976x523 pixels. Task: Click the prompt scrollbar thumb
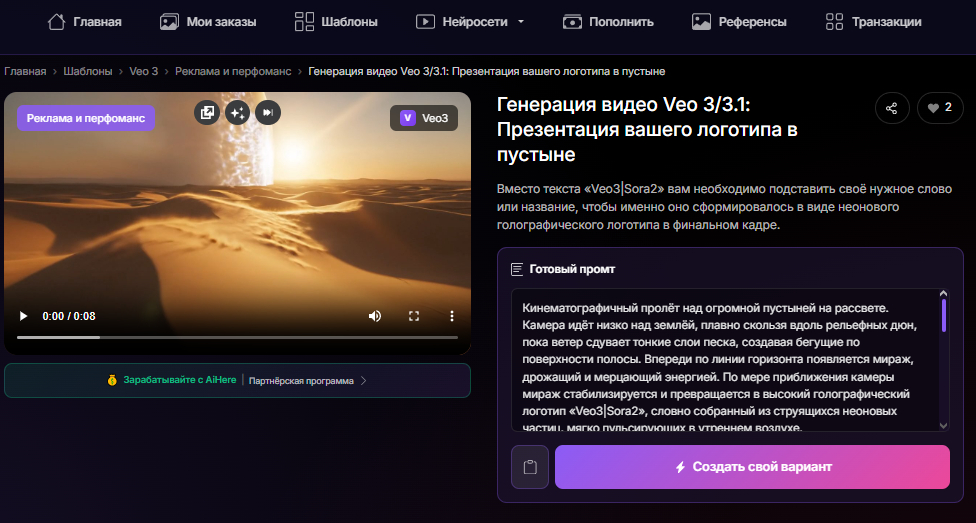click(x=944, y=316)
